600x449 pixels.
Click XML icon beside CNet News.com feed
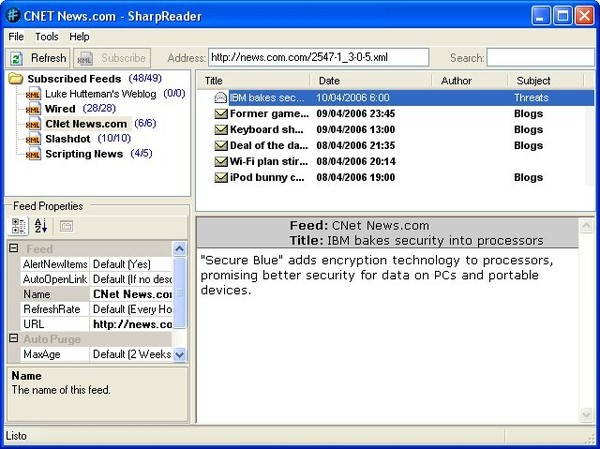click(33, 124)
